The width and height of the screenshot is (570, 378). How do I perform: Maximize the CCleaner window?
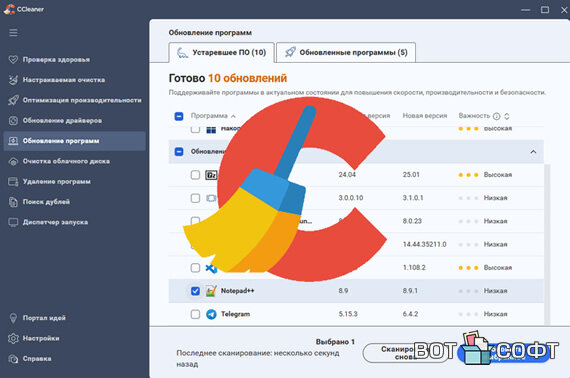(545, 10)
